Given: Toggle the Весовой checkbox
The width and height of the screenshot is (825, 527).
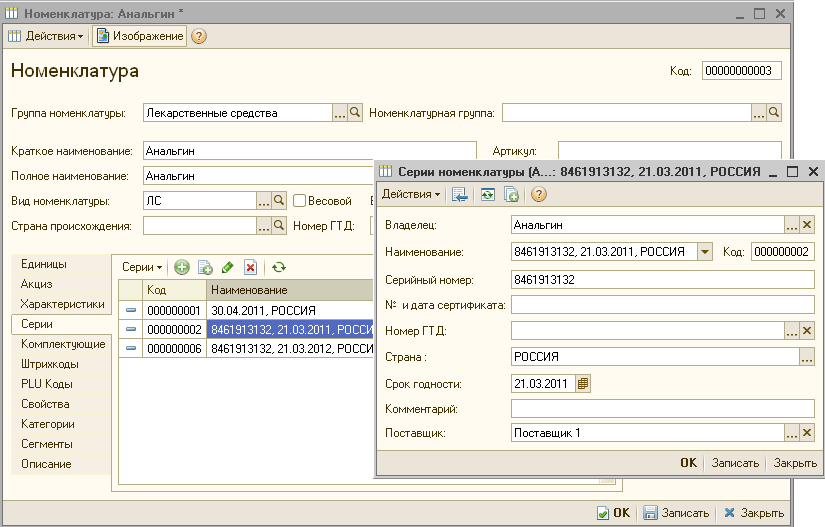Looking at the screenshot, I should pos(299,201).
